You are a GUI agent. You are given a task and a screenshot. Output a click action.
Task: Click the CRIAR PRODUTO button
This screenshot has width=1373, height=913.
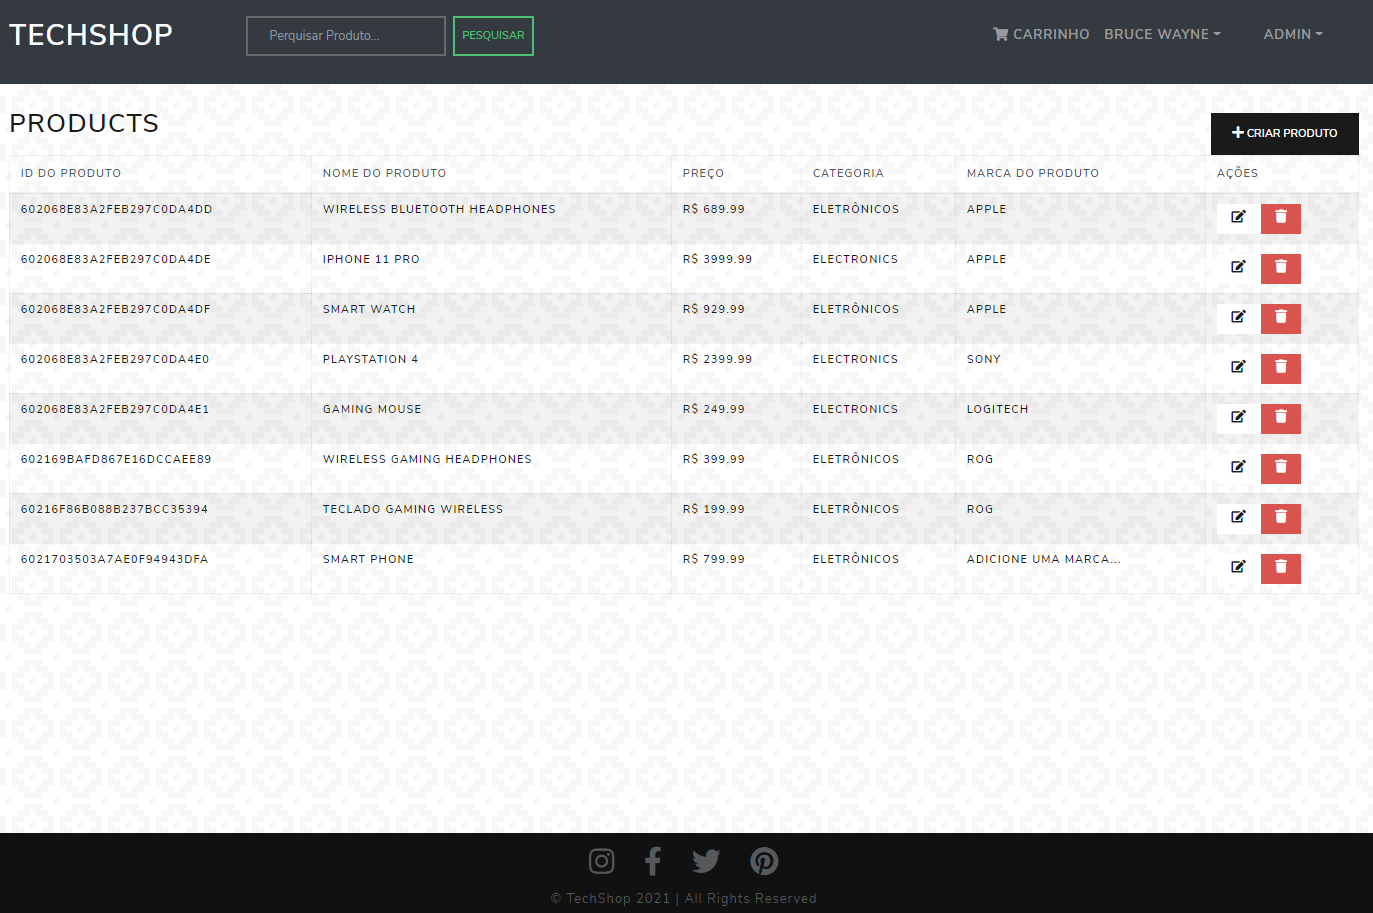pos(1284,133)
